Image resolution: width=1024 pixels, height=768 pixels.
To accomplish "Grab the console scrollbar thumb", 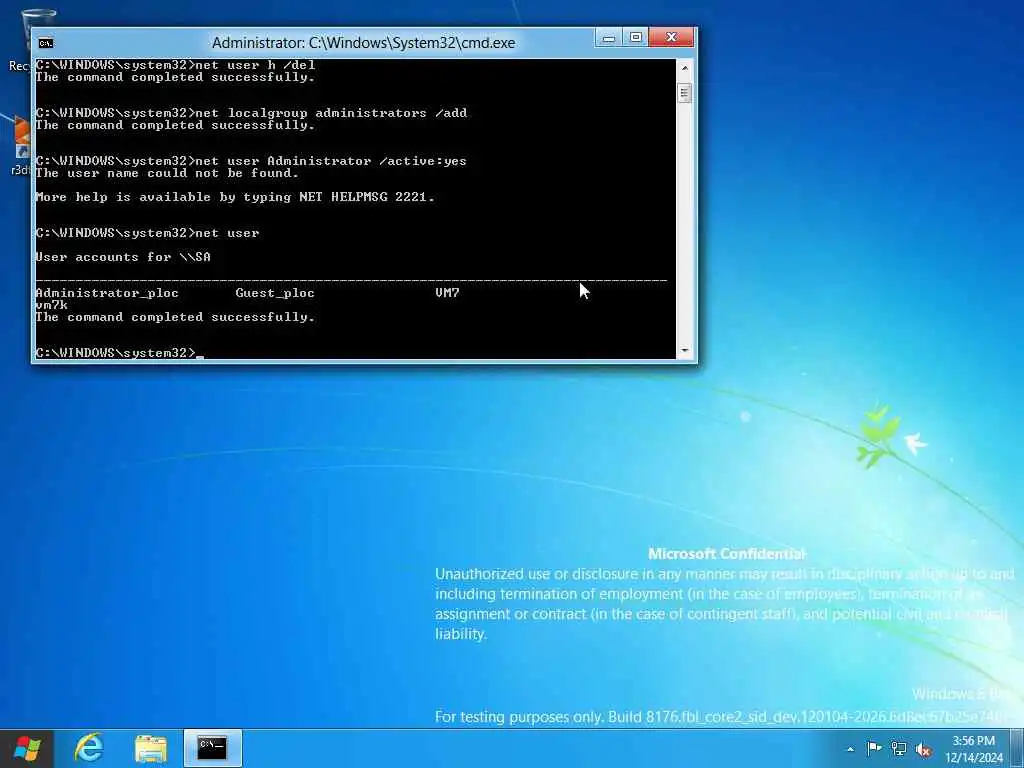I will coord(684,93).
